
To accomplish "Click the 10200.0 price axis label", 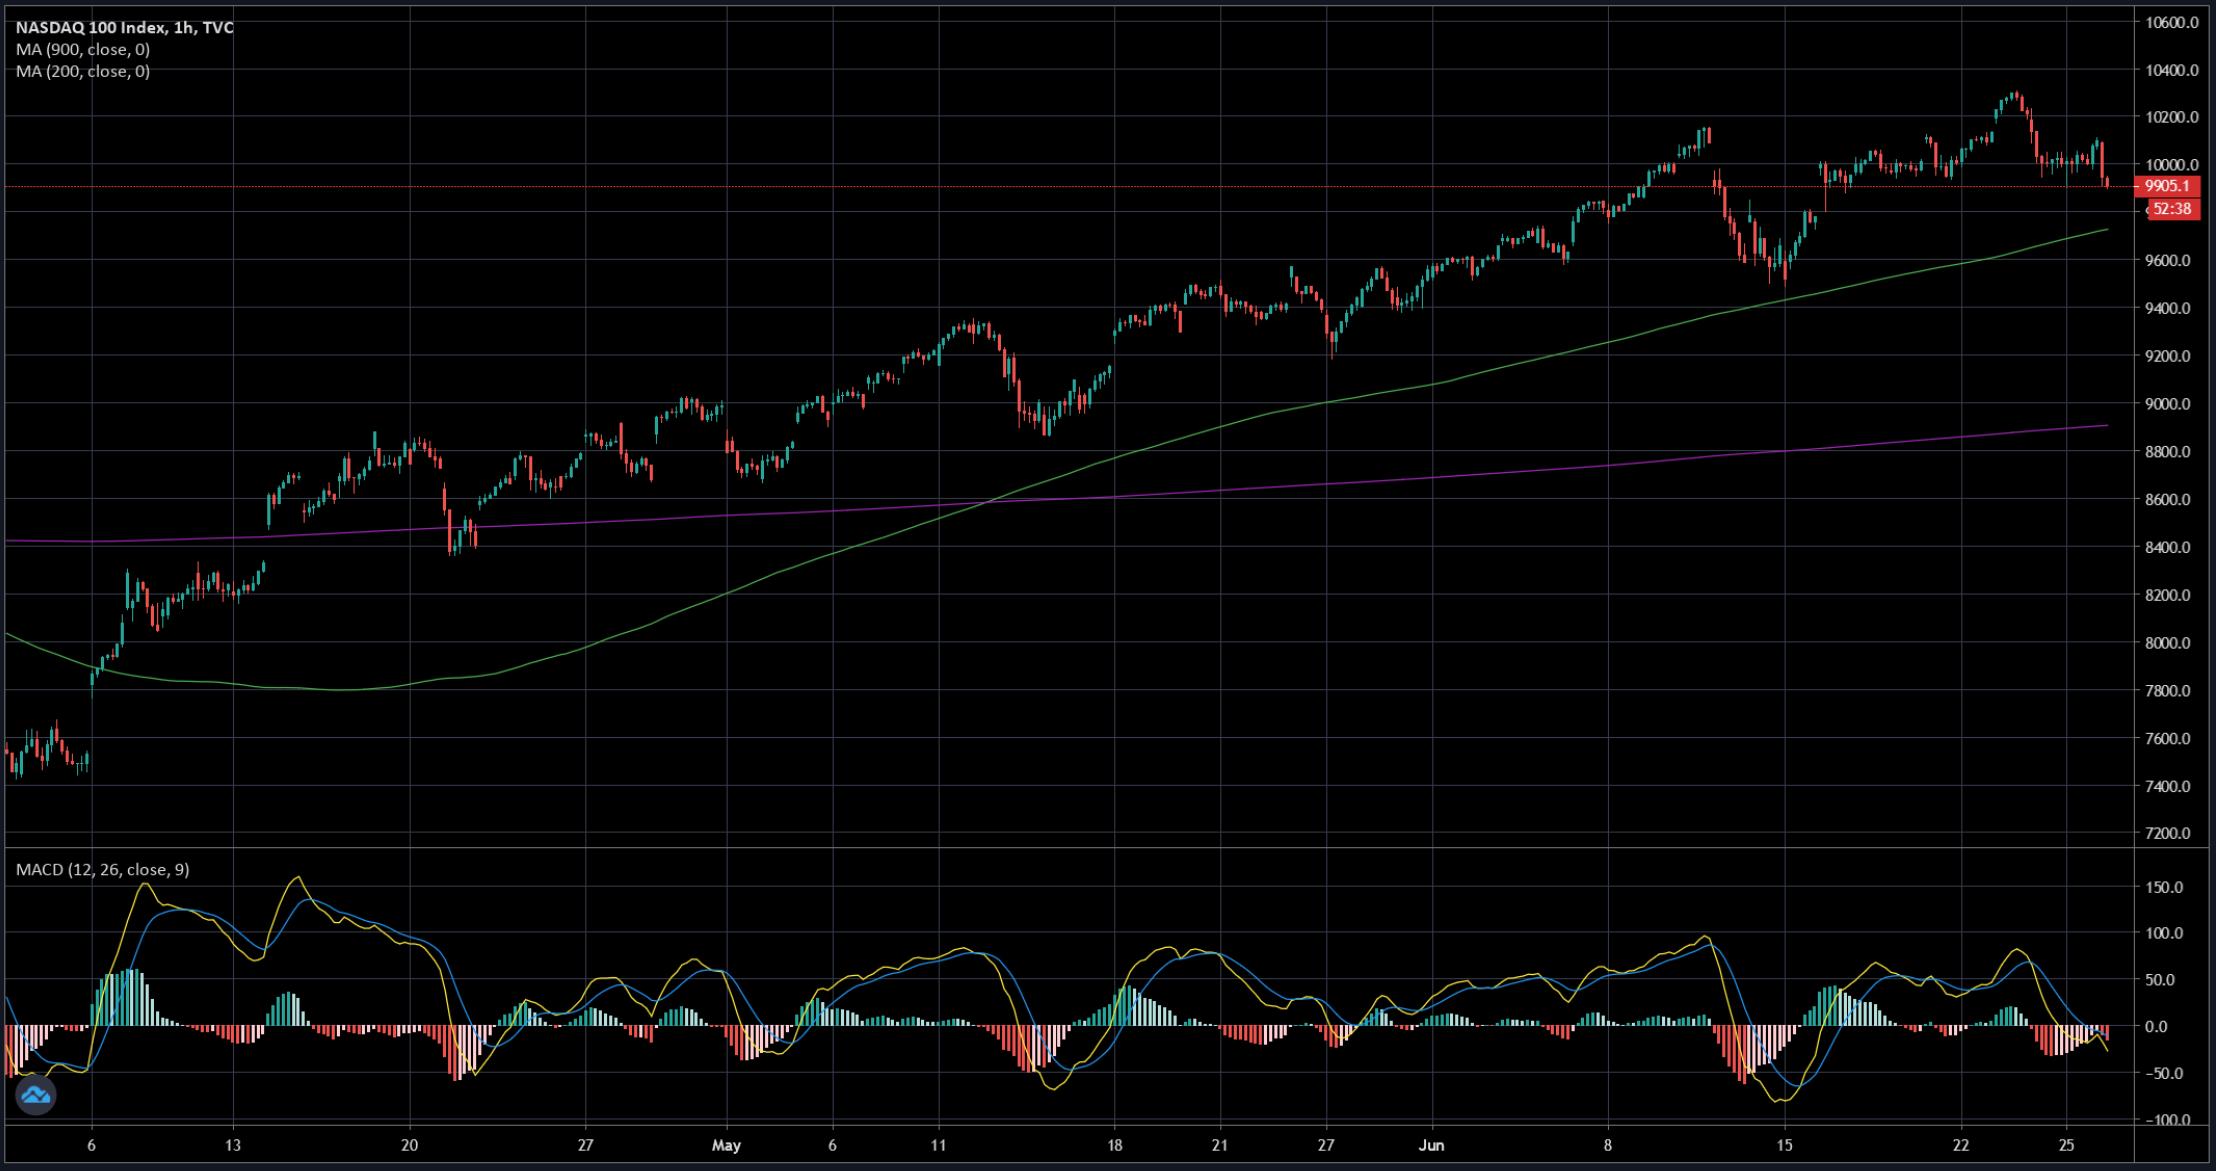I will 2172,117.
